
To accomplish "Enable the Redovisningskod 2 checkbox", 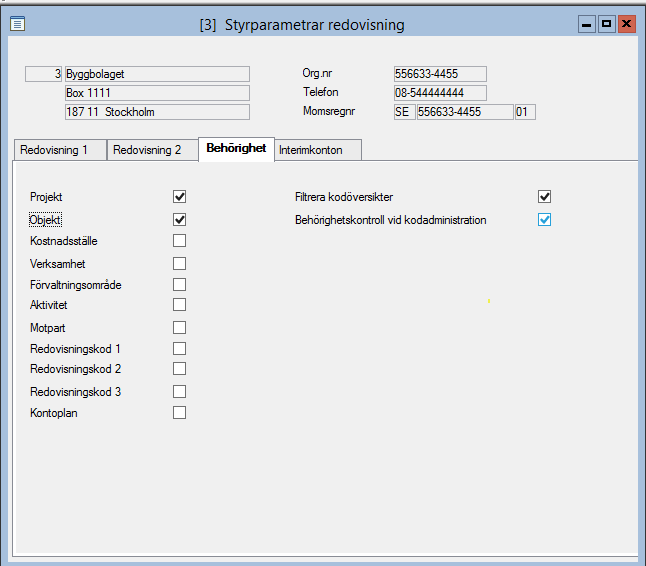I will coord(179,369).
